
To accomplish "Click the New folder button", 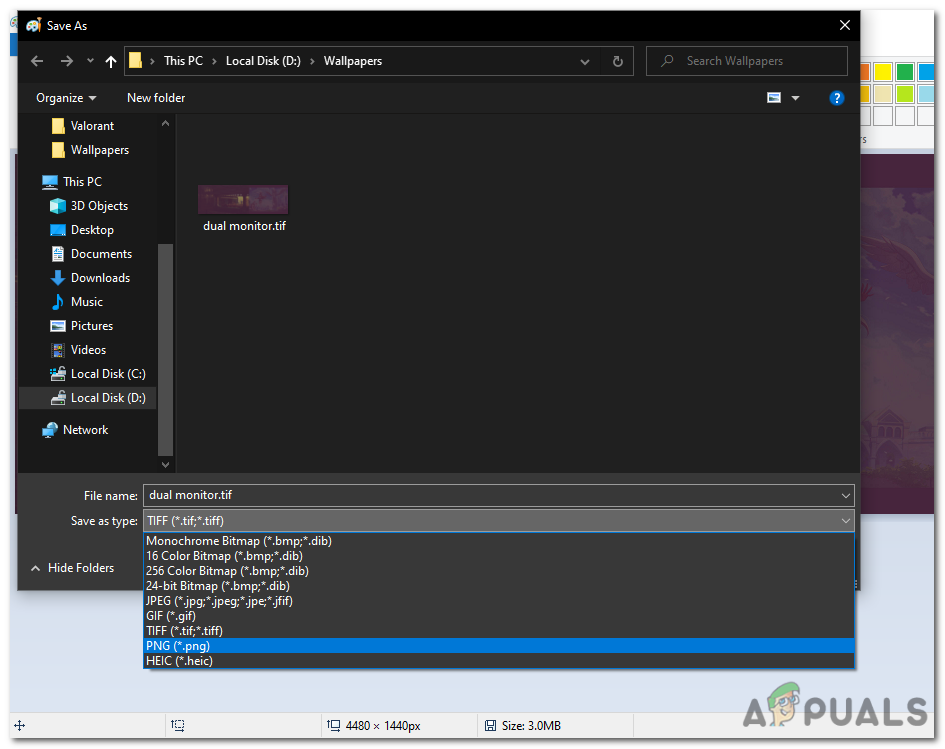I will pos(155,97).
